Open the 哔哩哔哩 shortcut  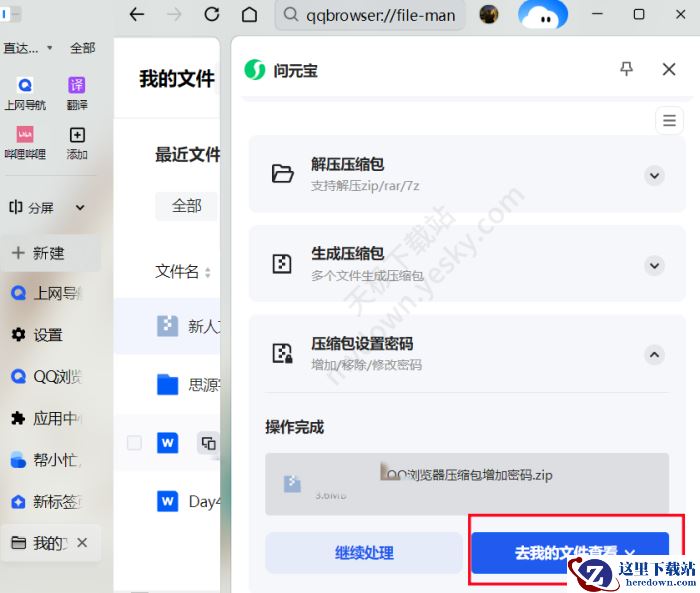tap(25, 143)
